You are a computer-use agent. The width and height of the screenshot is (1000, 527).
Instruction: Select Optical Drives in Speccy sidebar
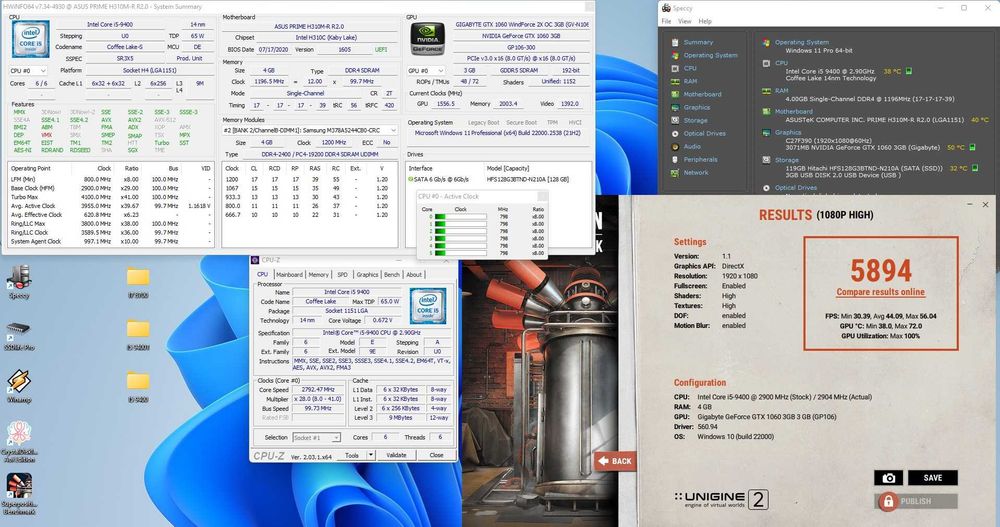point(704,133)
